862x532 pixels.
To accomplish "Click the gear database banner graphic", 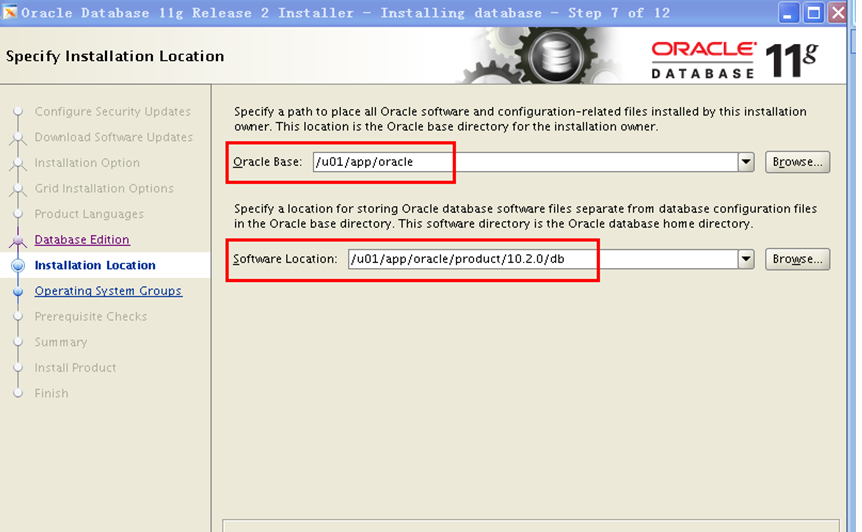I will pos(541,56).
